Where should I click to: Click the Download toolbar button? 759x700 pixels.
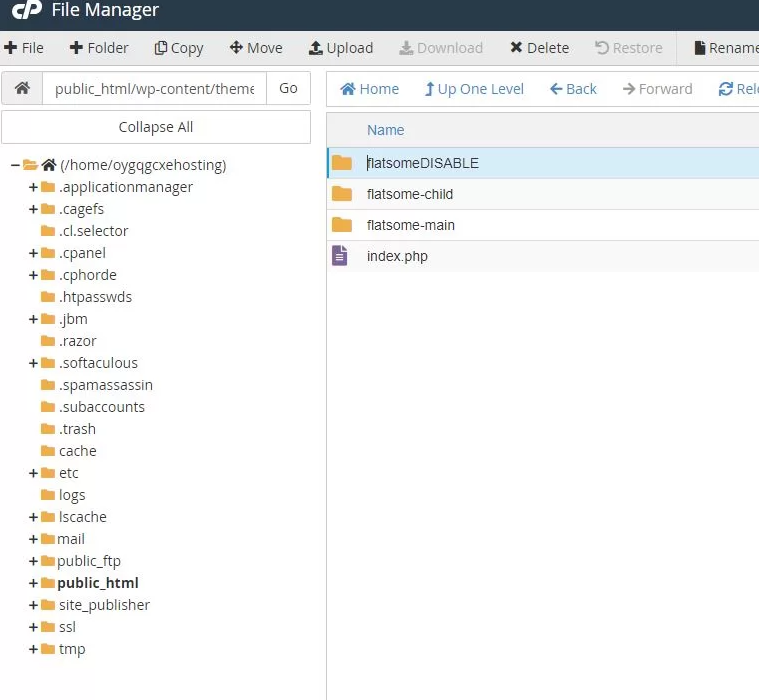(440, 48)
